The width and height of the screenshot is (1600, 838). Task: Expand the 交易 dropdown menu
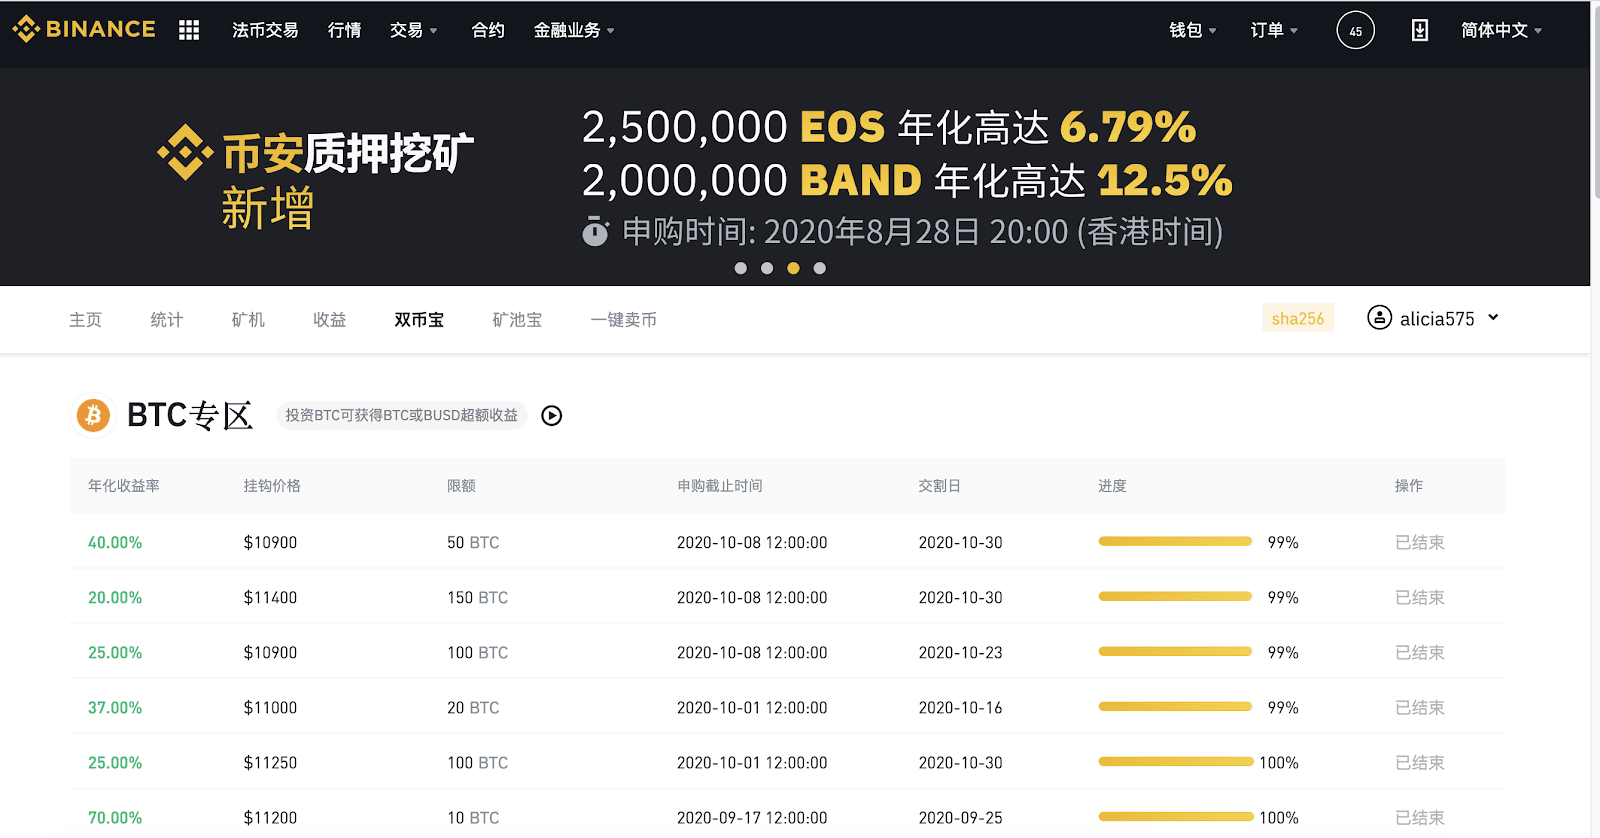413,30
